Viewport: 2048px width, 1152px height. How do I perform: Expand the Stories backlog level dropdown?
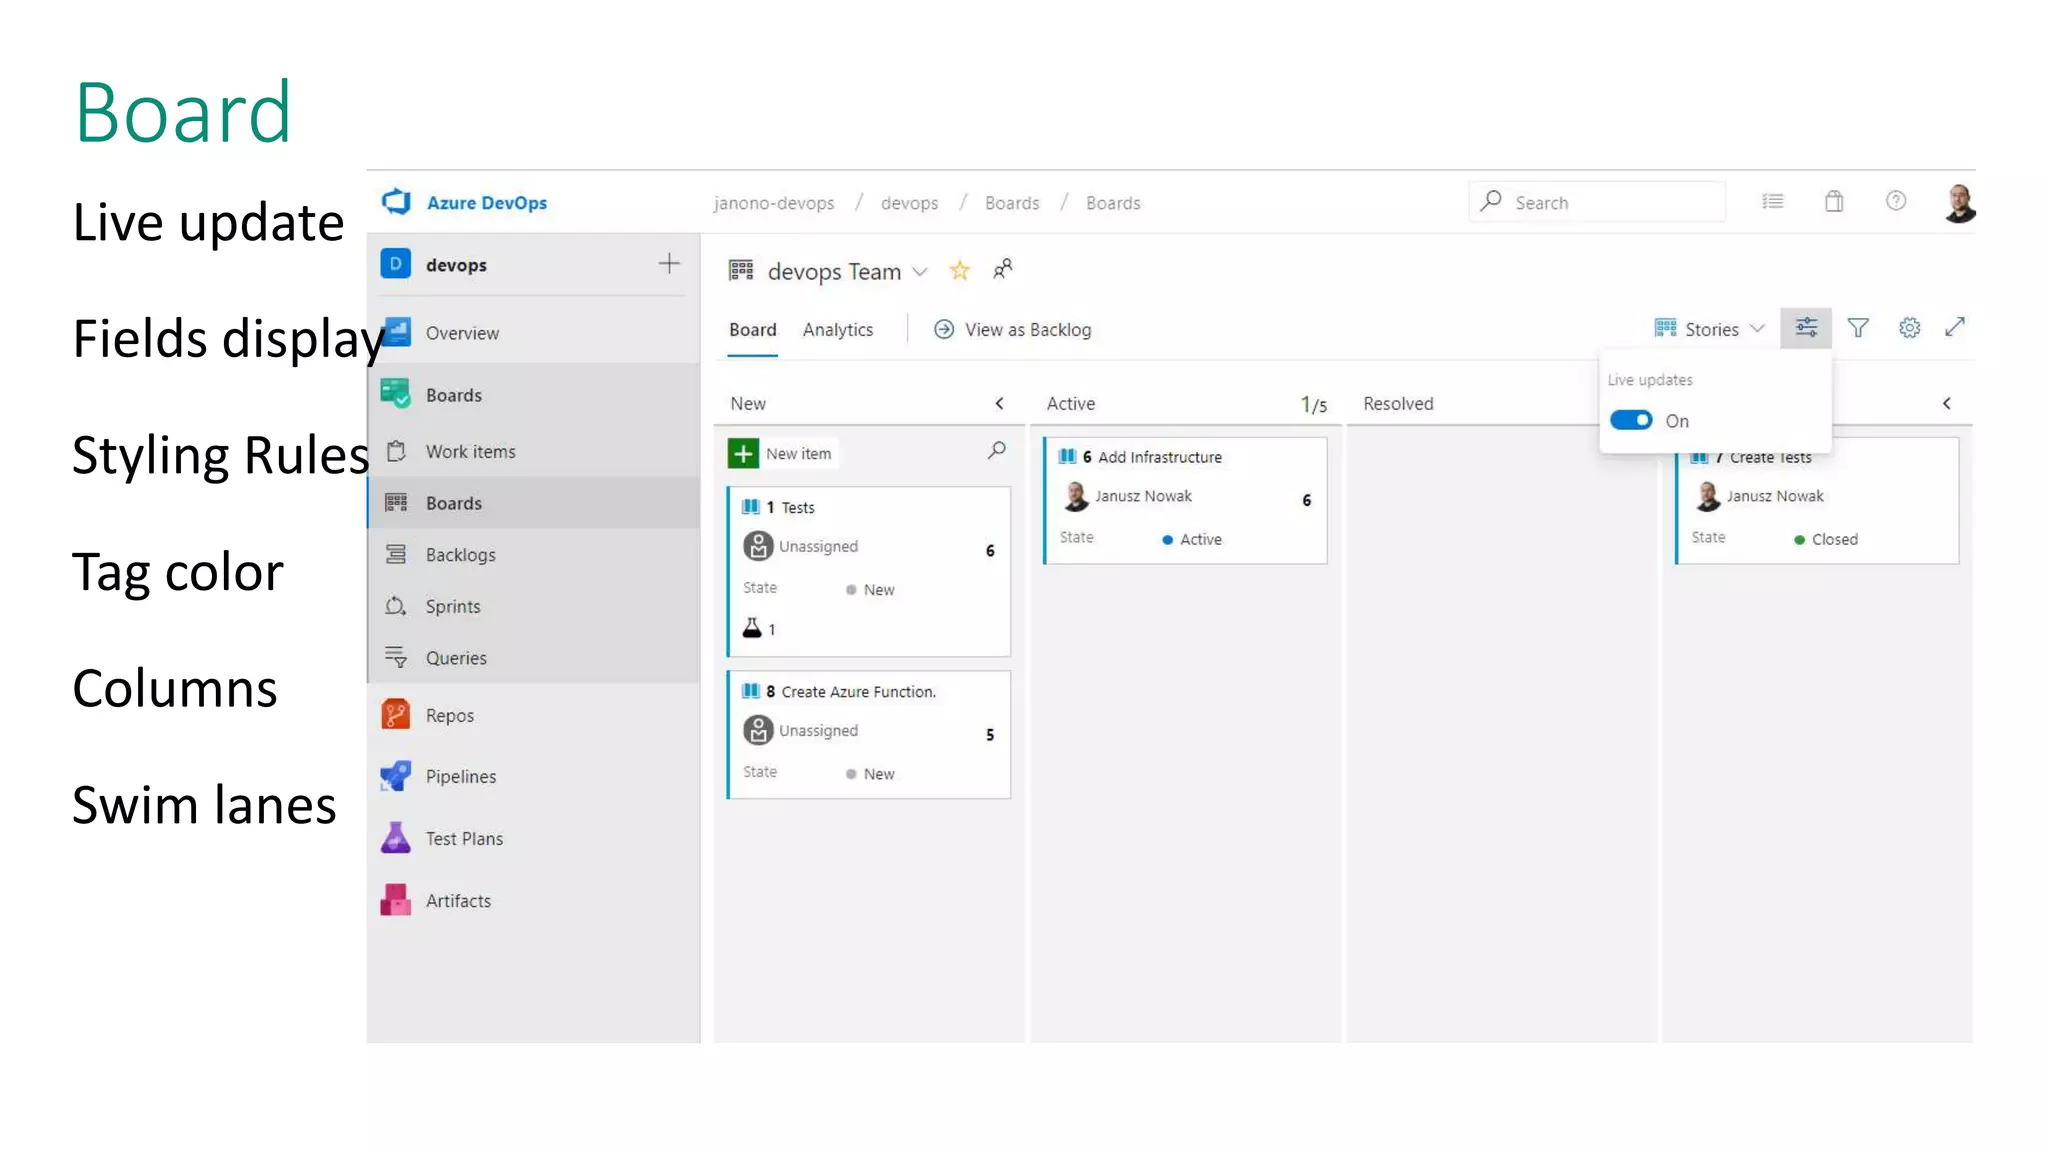pos(1710,329)
